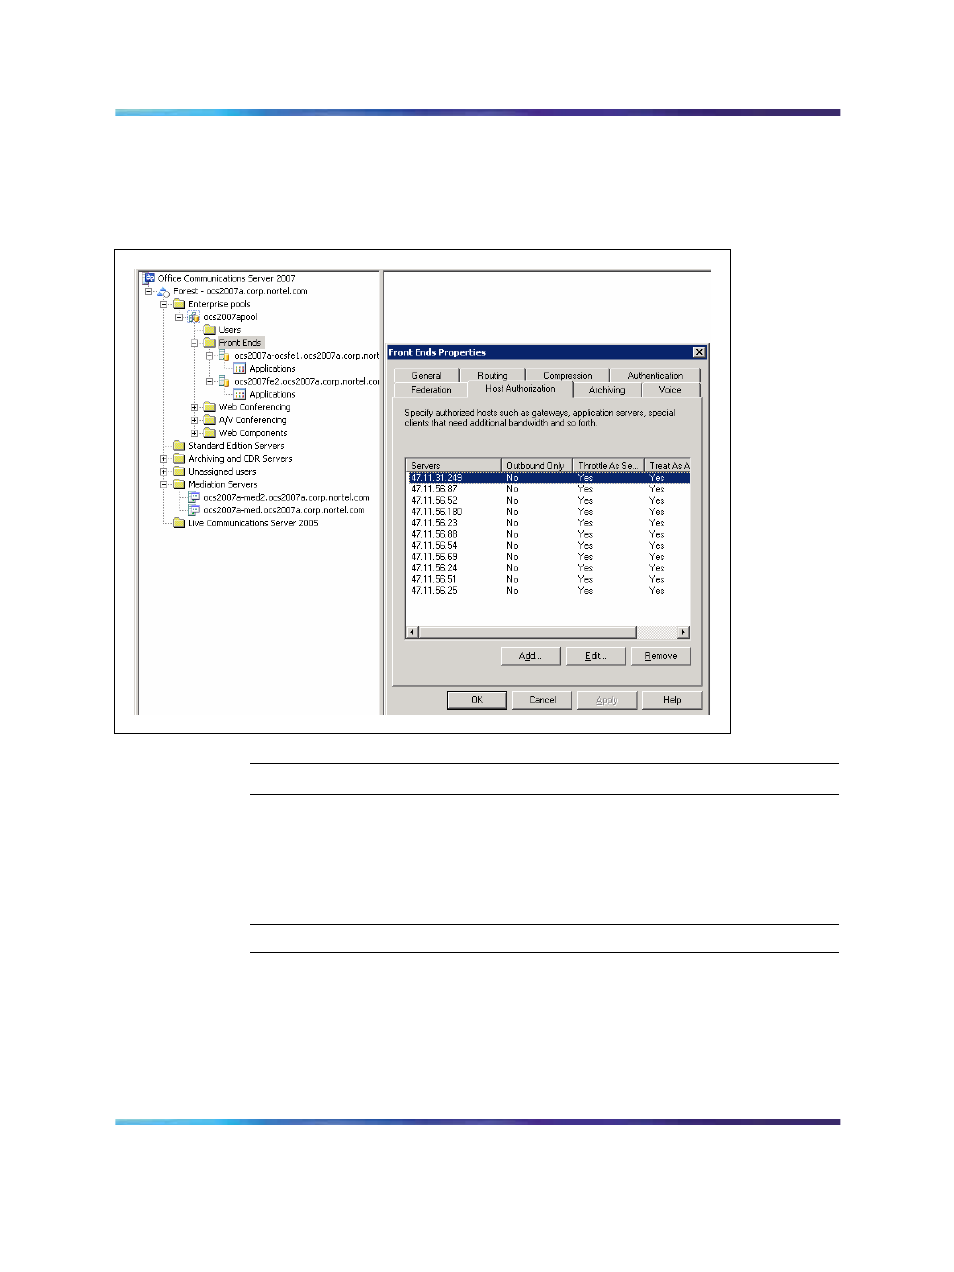
Task: Click the server list horizontal scrollbar thumb
Action: tap(527, 632)
